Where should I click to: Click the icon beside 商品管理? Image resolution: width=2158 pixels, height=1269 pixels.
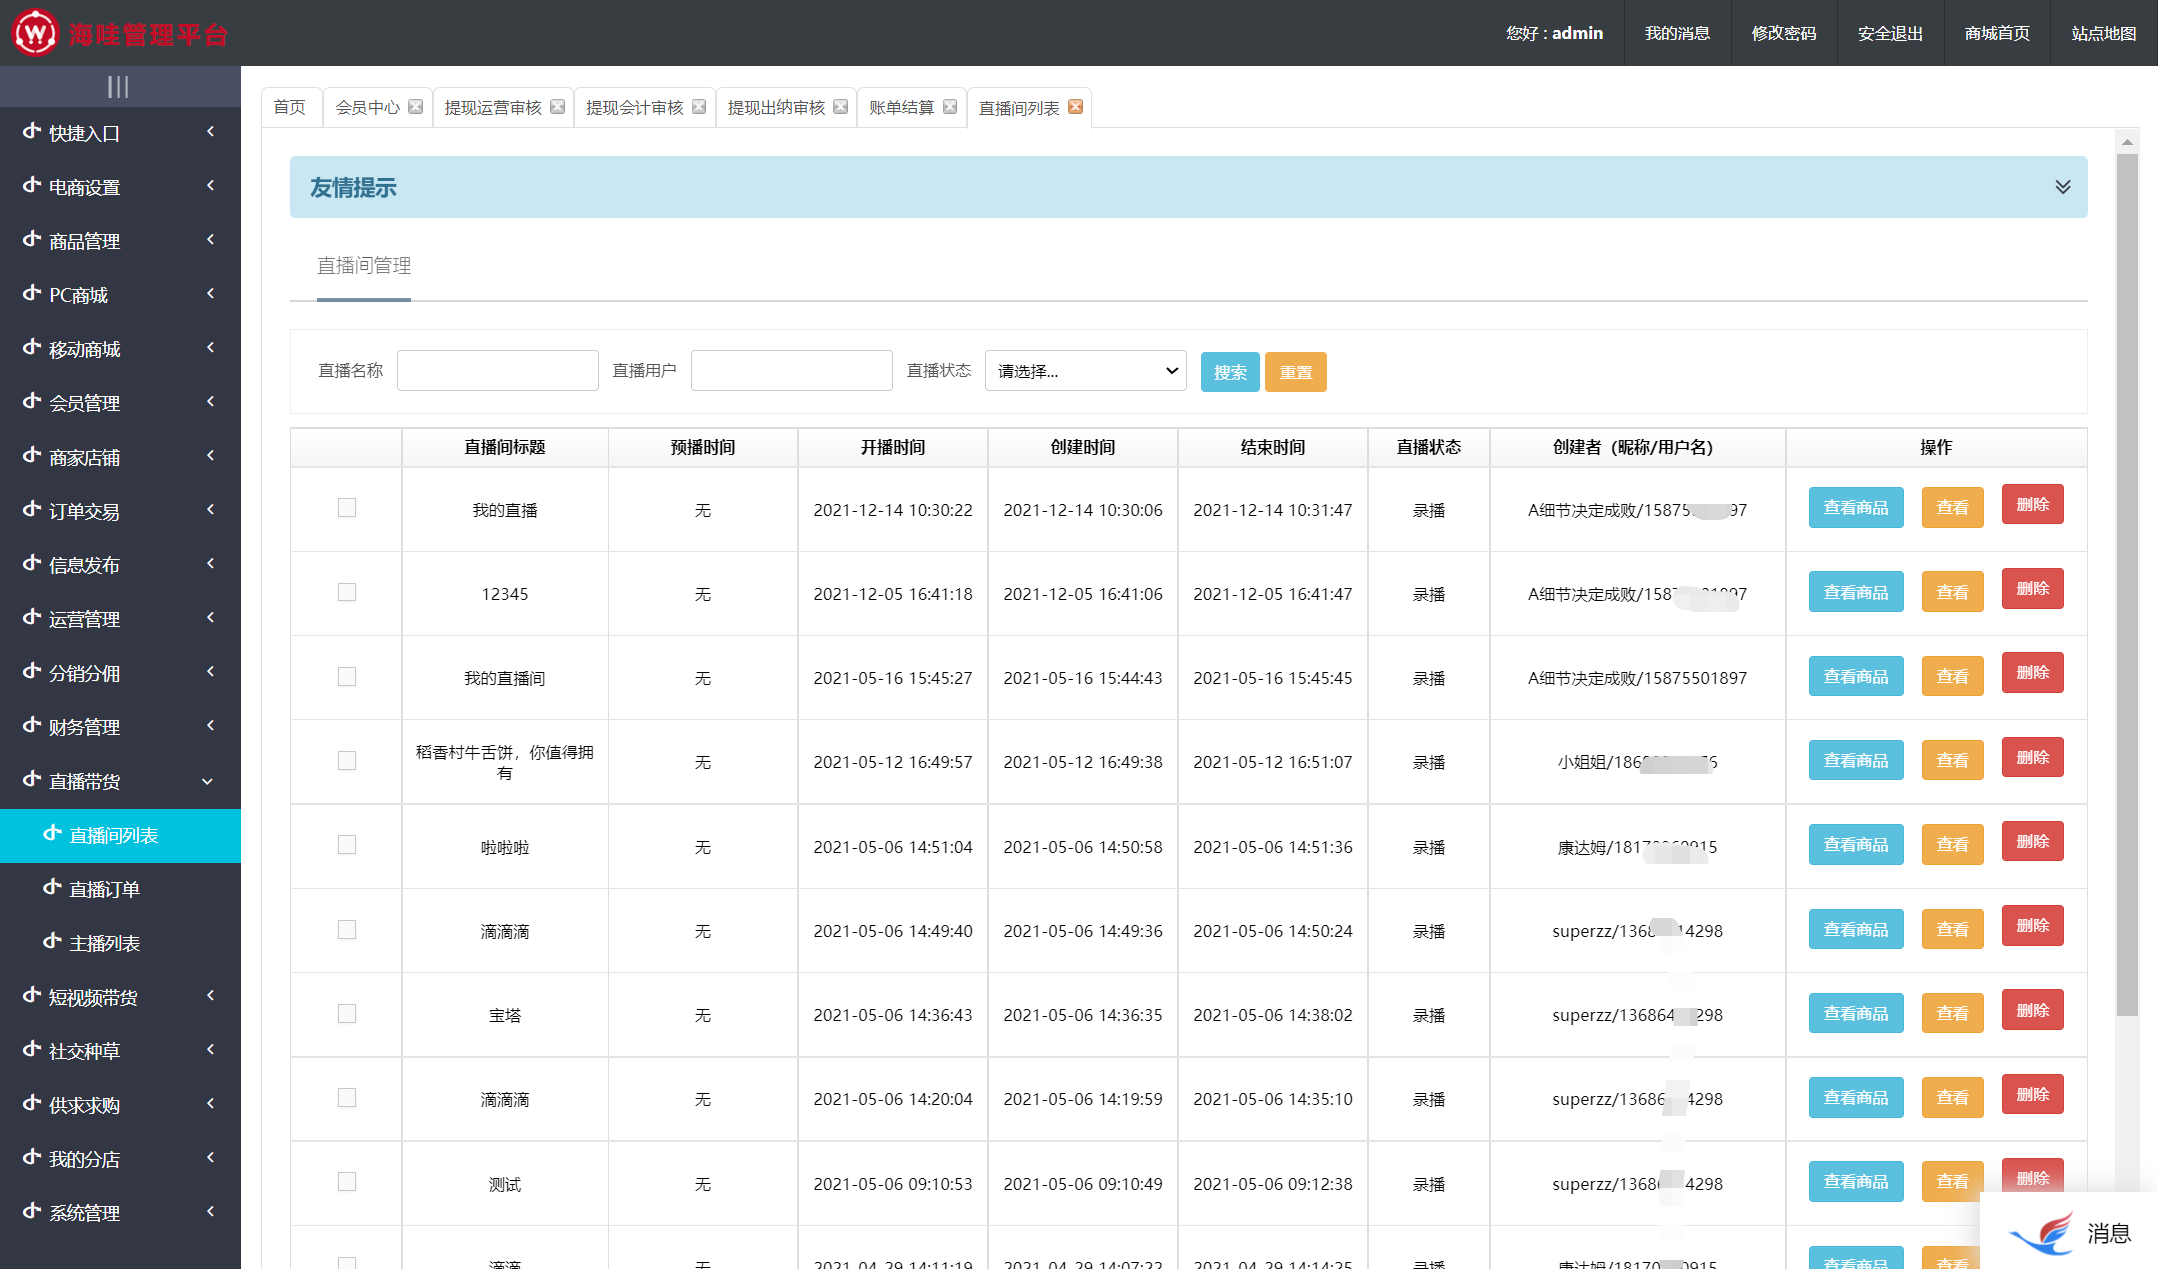coord(32,239)
